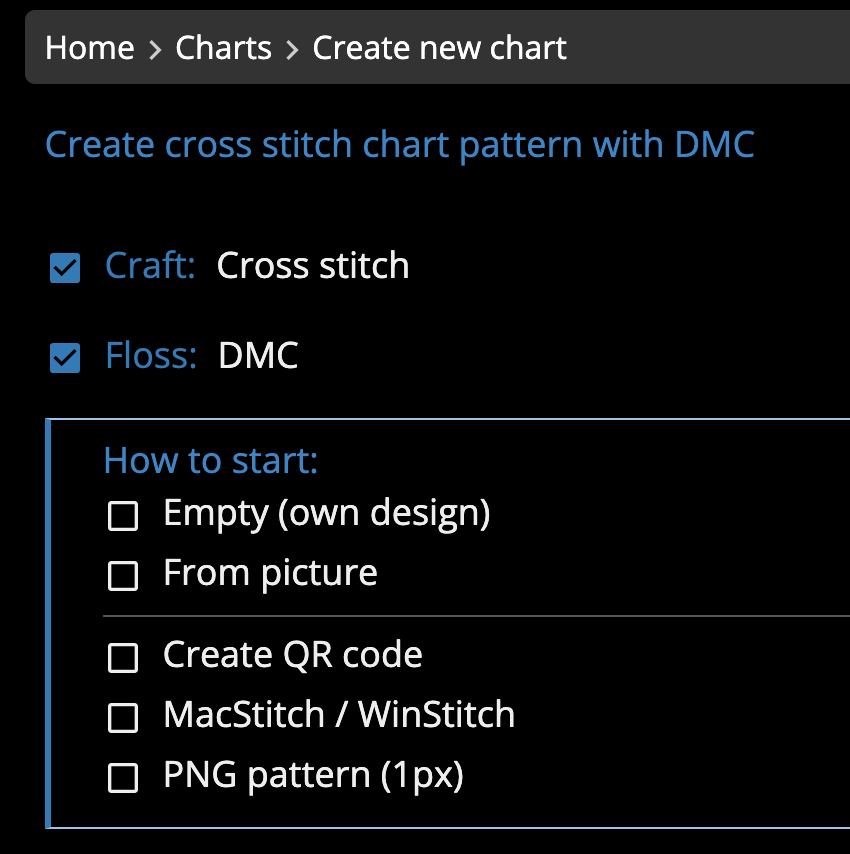Click the 'Create cross stitch chart pattern' heading
The height and width of the screenshot is (854, 850).
[x=400, y=145]
